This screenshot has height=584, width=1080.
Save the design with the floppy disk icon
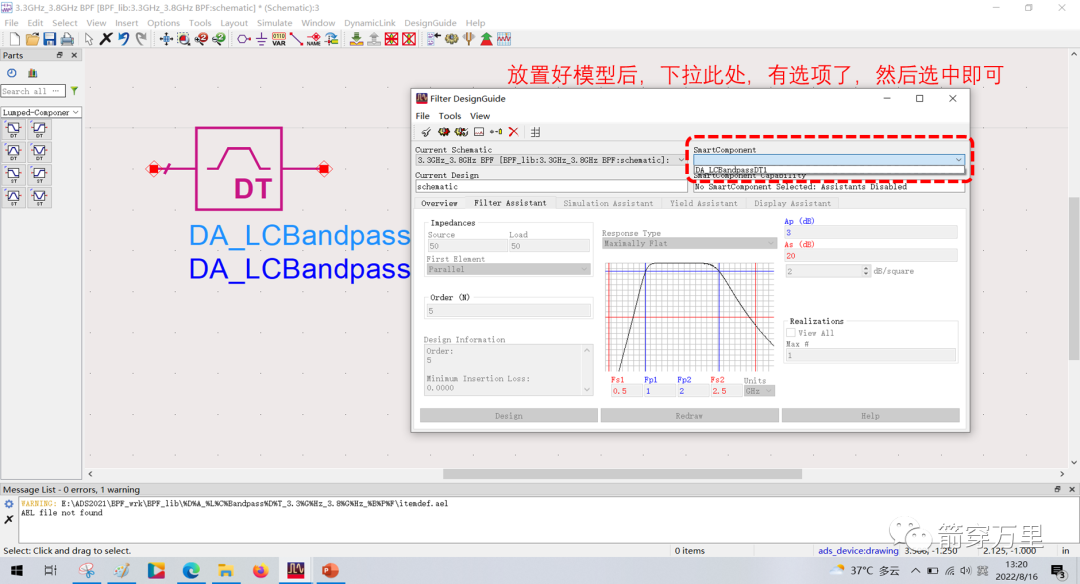point(50,39)
